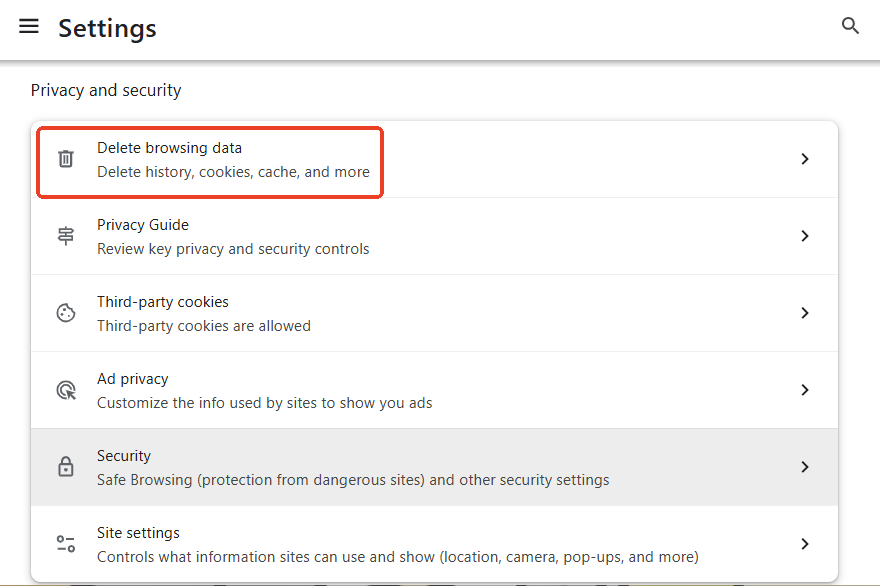880x586 pixels.
Task: Expand the Delete browsing data row chevron
Action: (805, 158)
